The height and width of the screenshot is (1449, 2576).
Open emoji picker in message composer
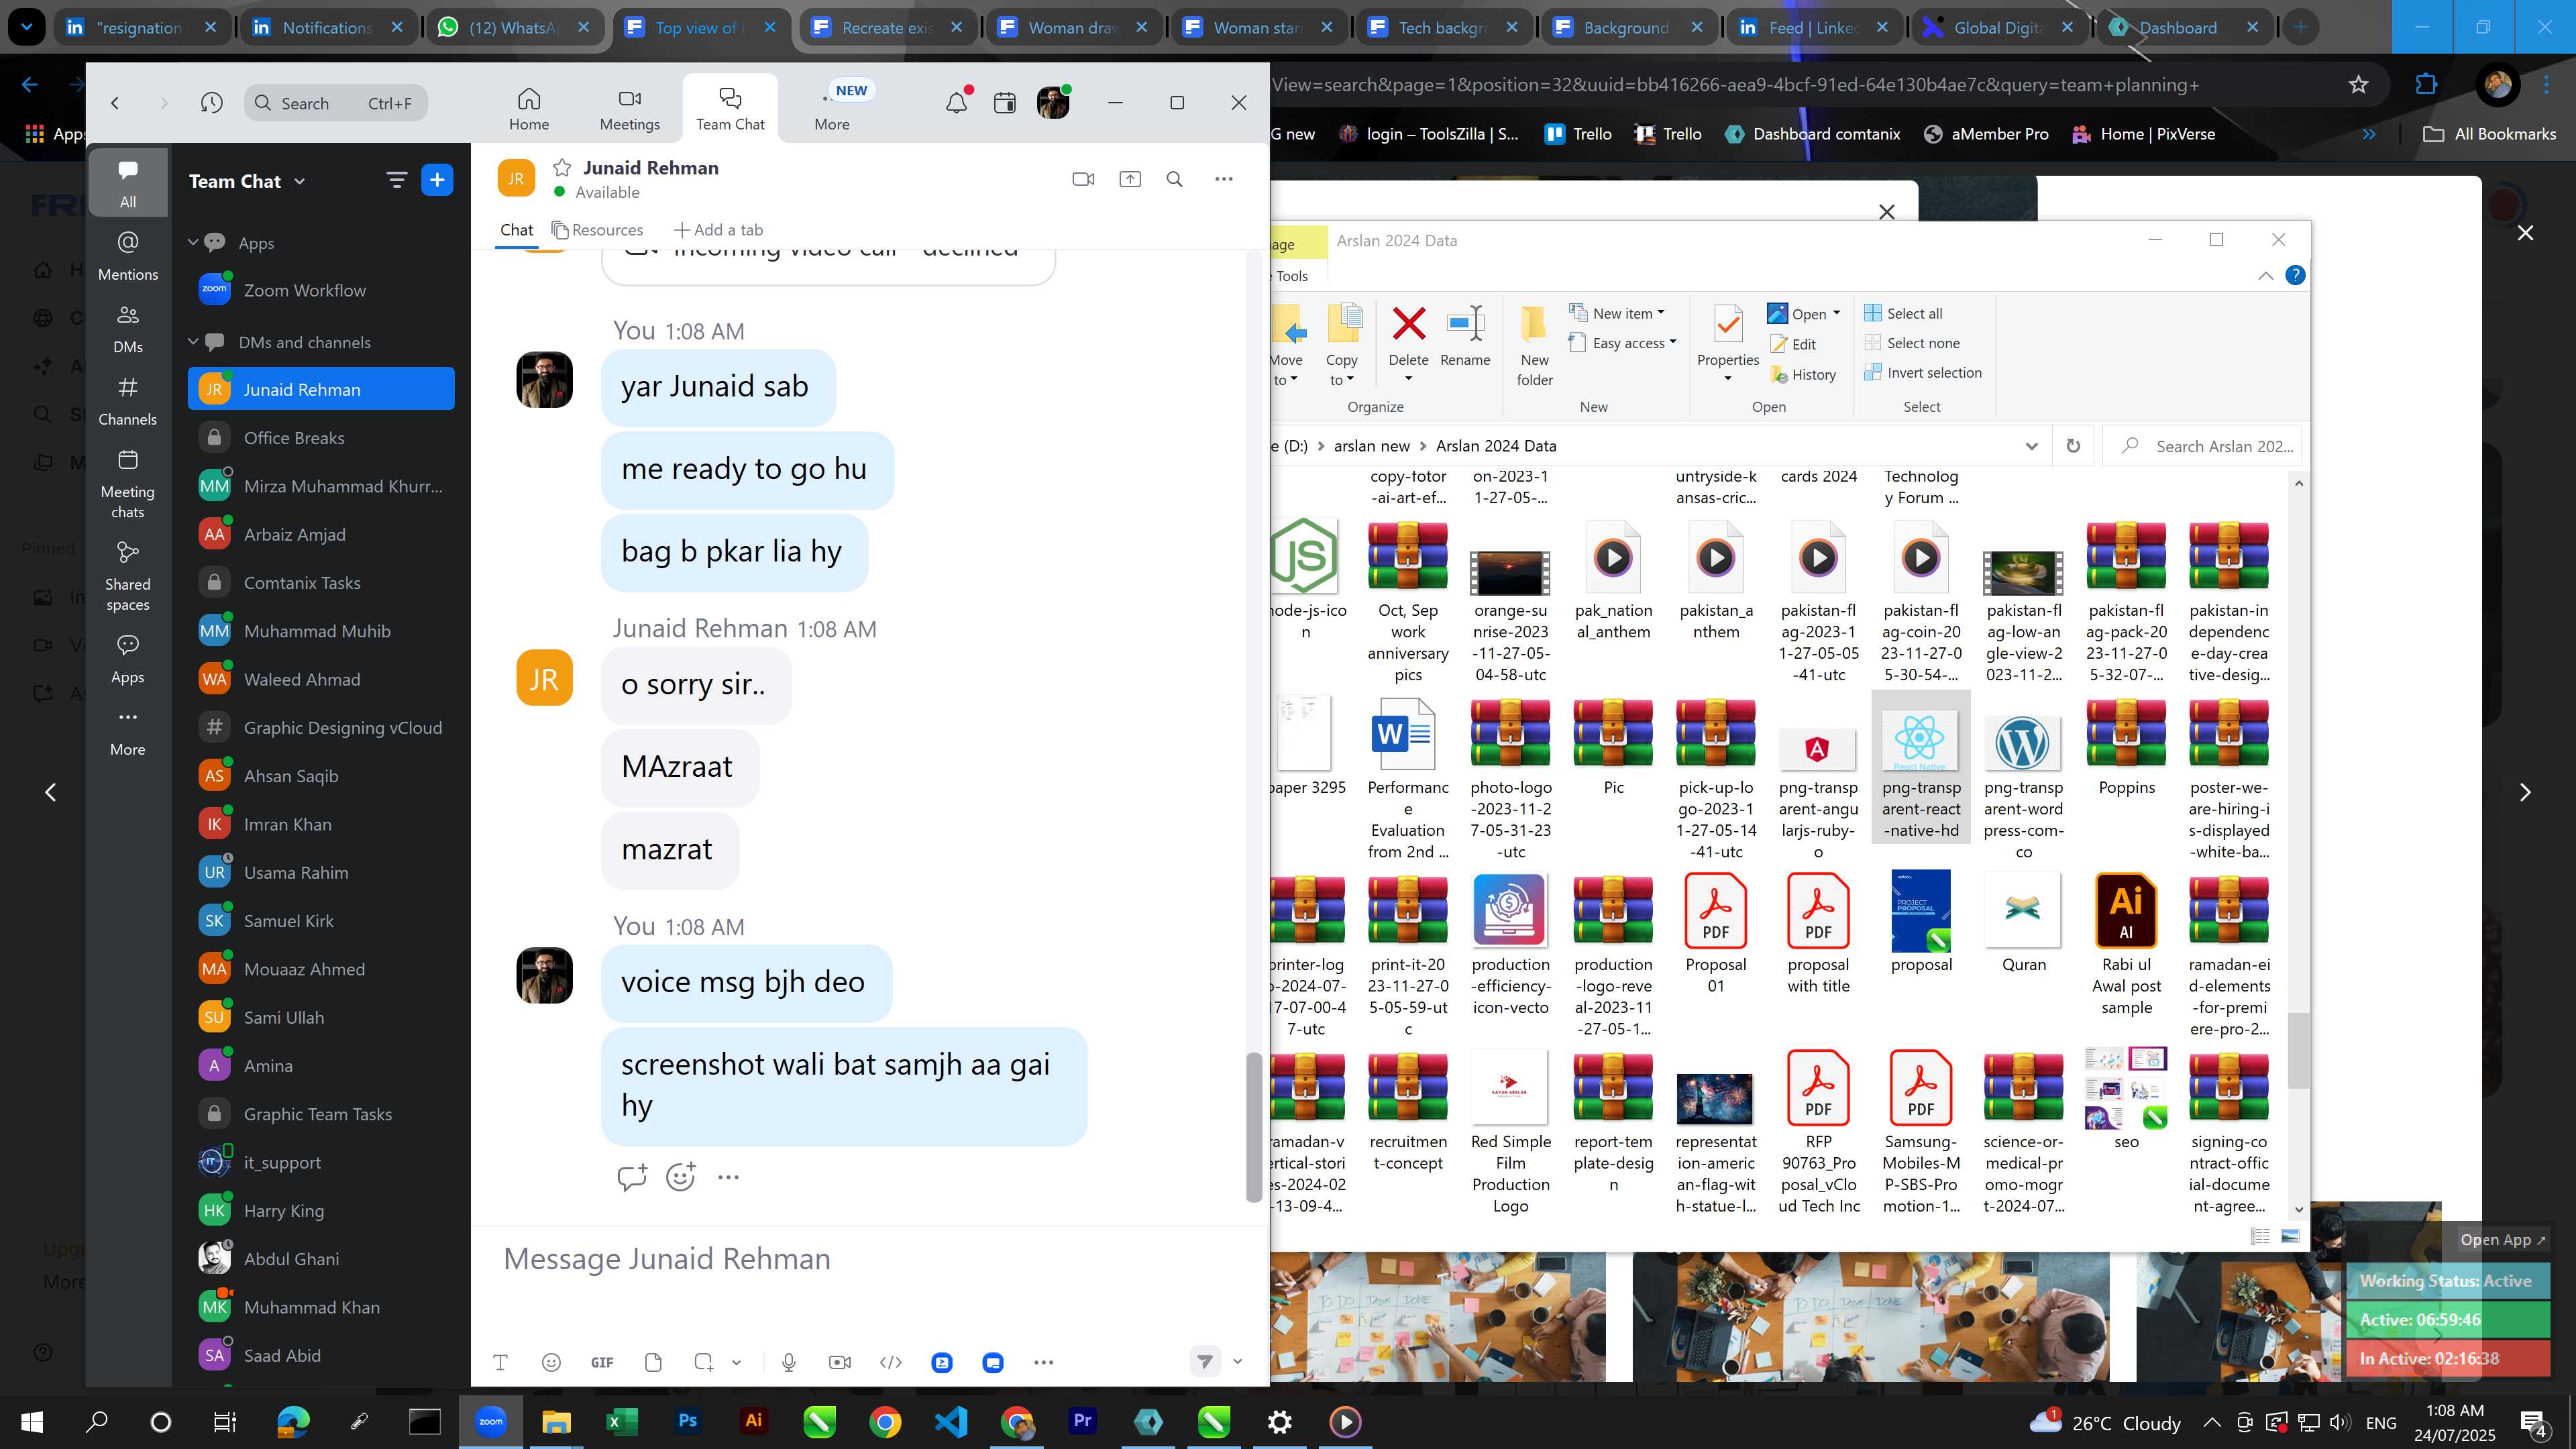551,1362
